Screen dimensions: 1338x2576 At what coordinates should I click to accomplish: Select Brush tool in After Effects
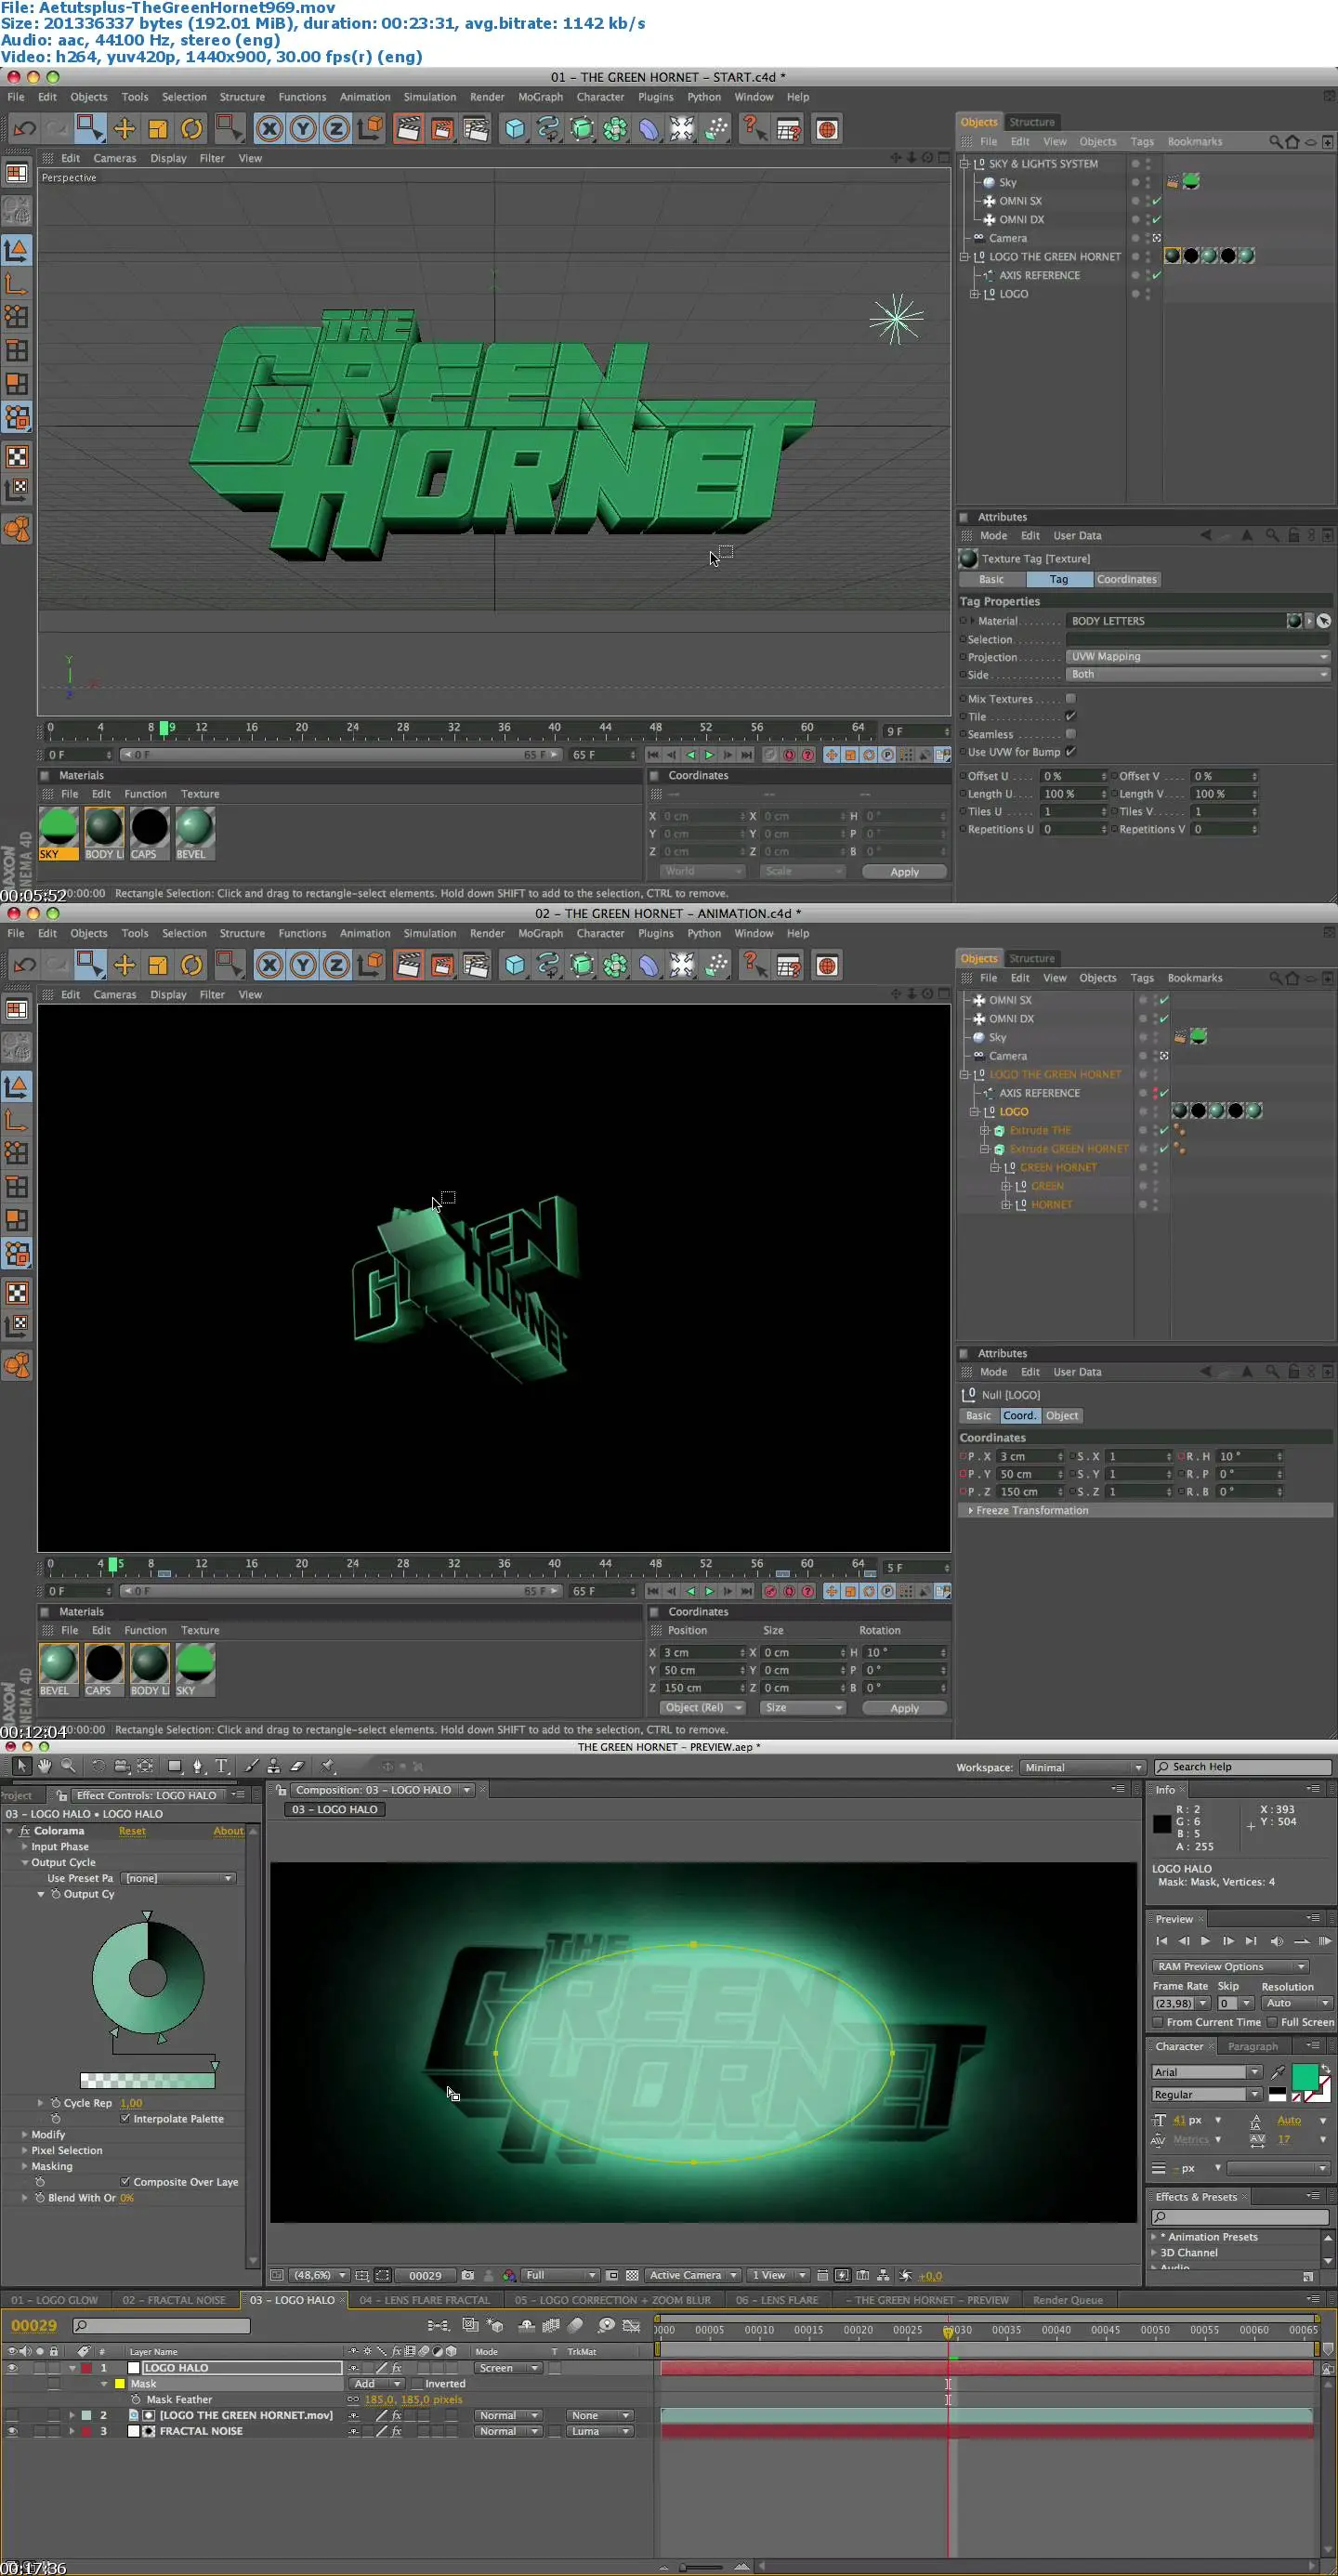tap(251, 1767)
